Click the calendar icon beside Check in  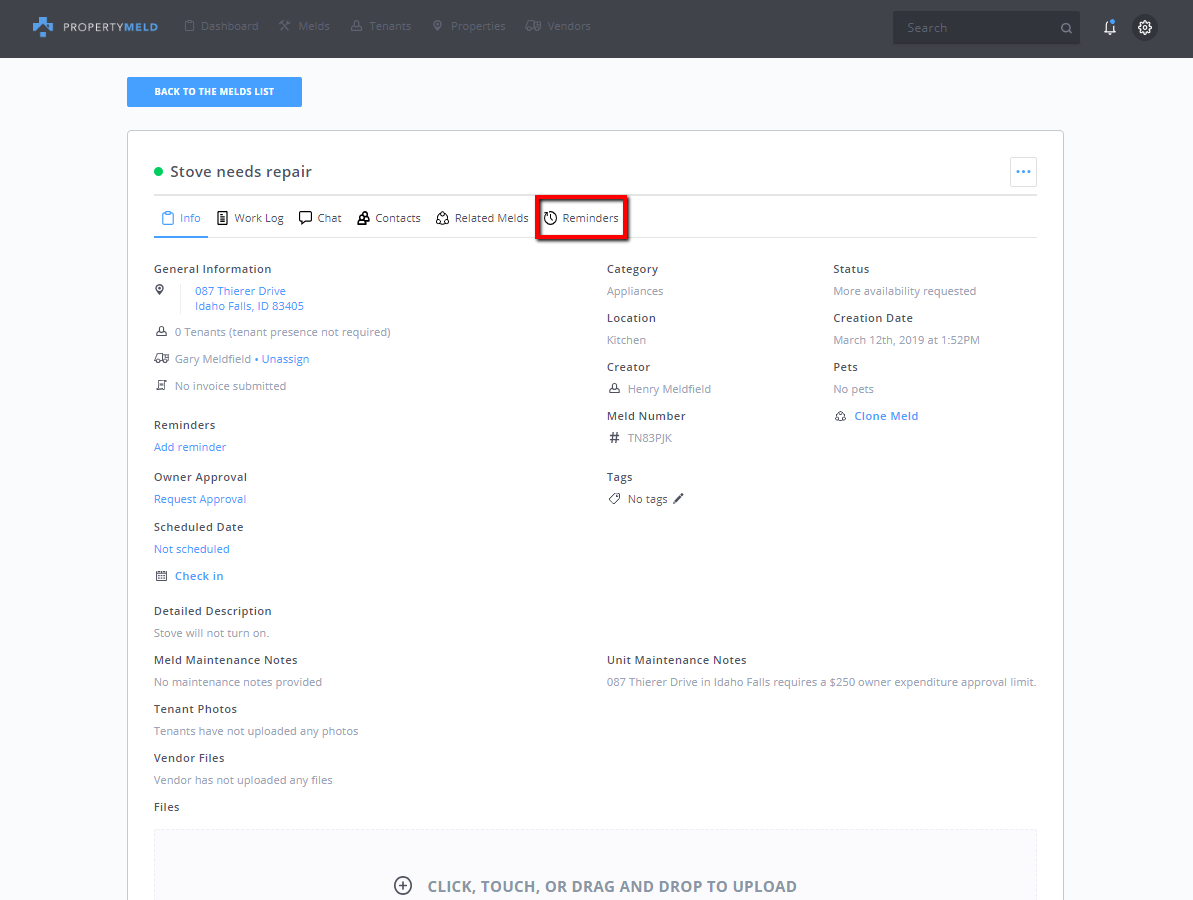click(x=161, y=576)
